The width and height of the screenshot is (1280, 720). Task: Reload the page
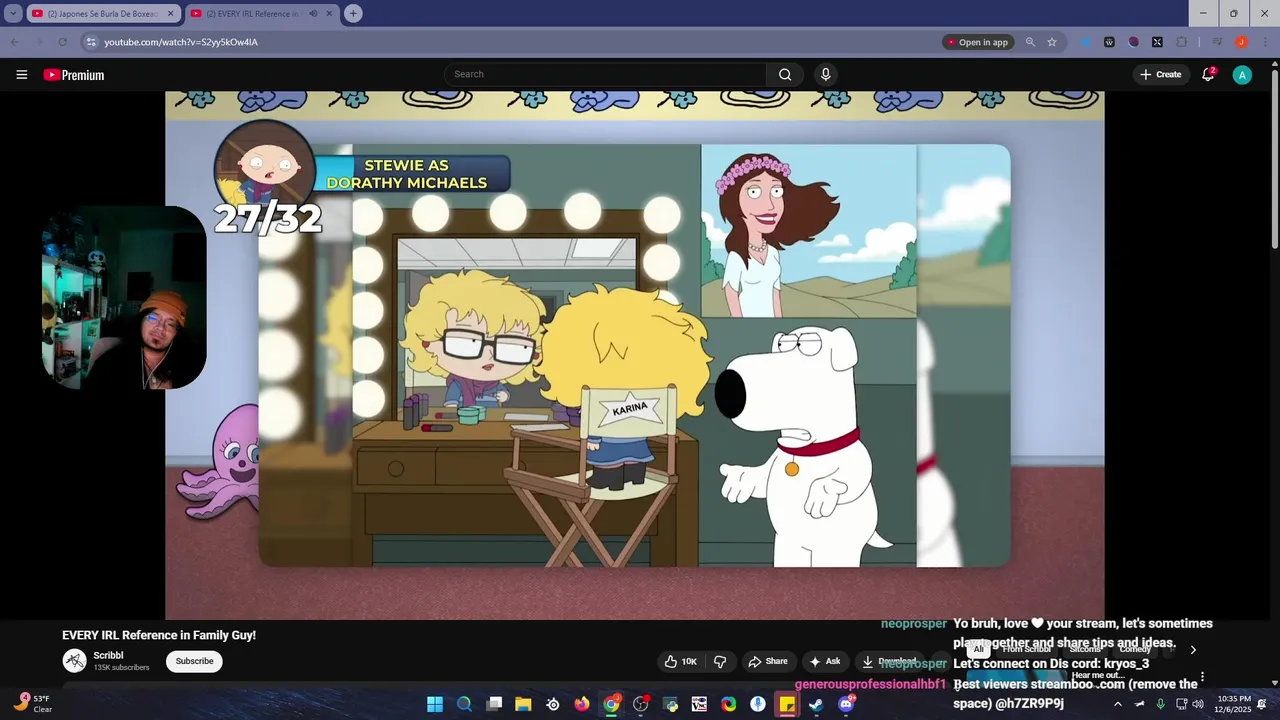point(62,42)
